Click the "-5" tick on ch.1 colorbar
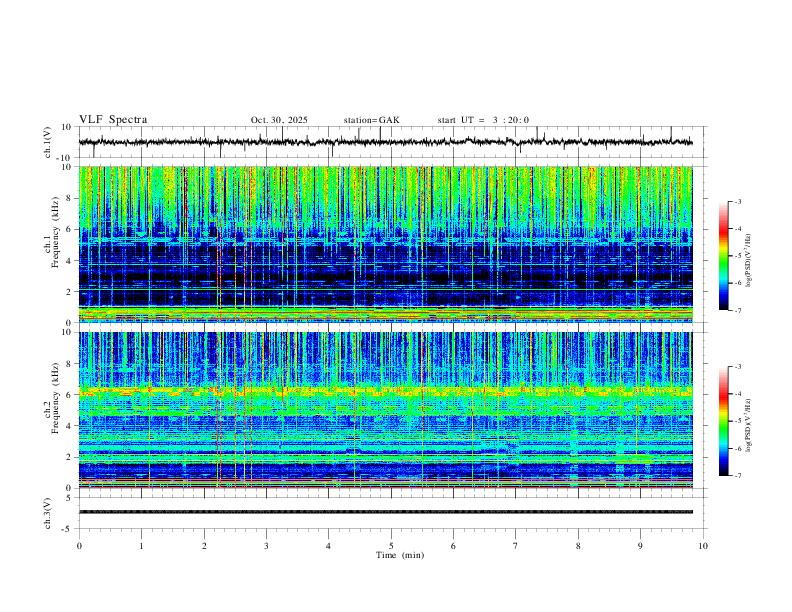The width and height of the screenshot is (792, 612). (x=737, y=256)
